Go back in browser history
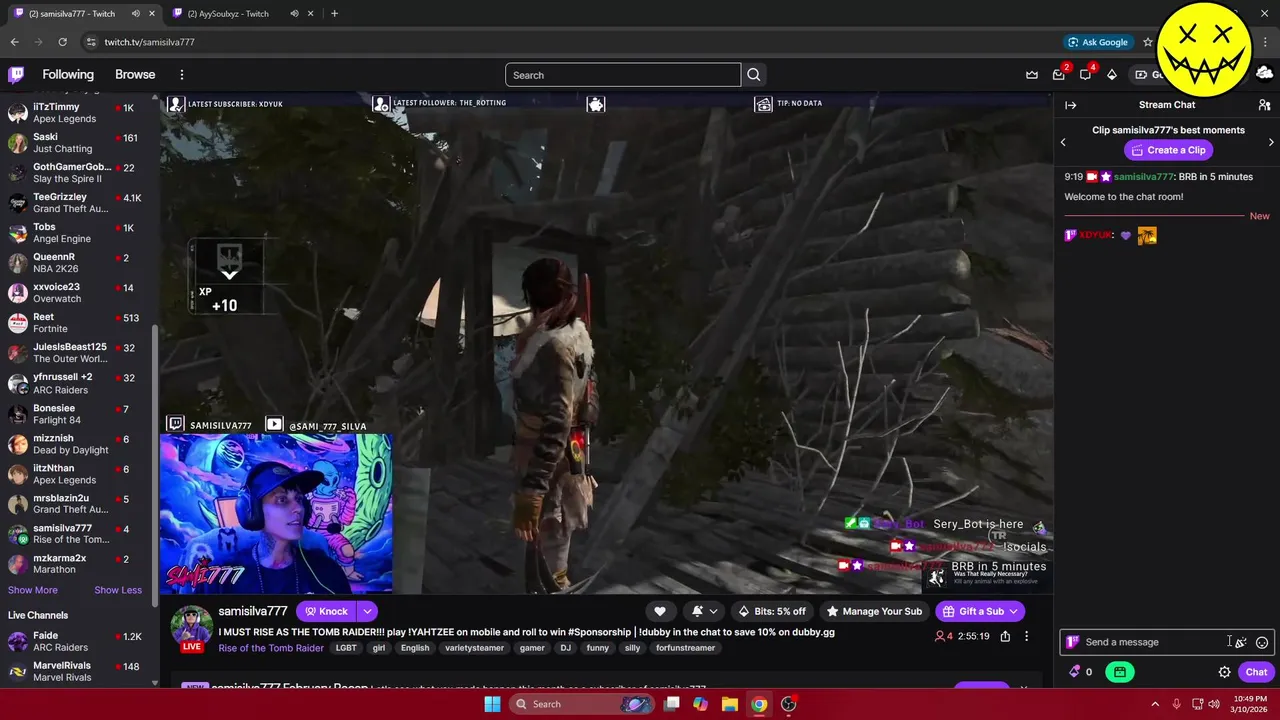This screenshot has height=720, width=1280. pyautogui.click(x=14, y=42)
